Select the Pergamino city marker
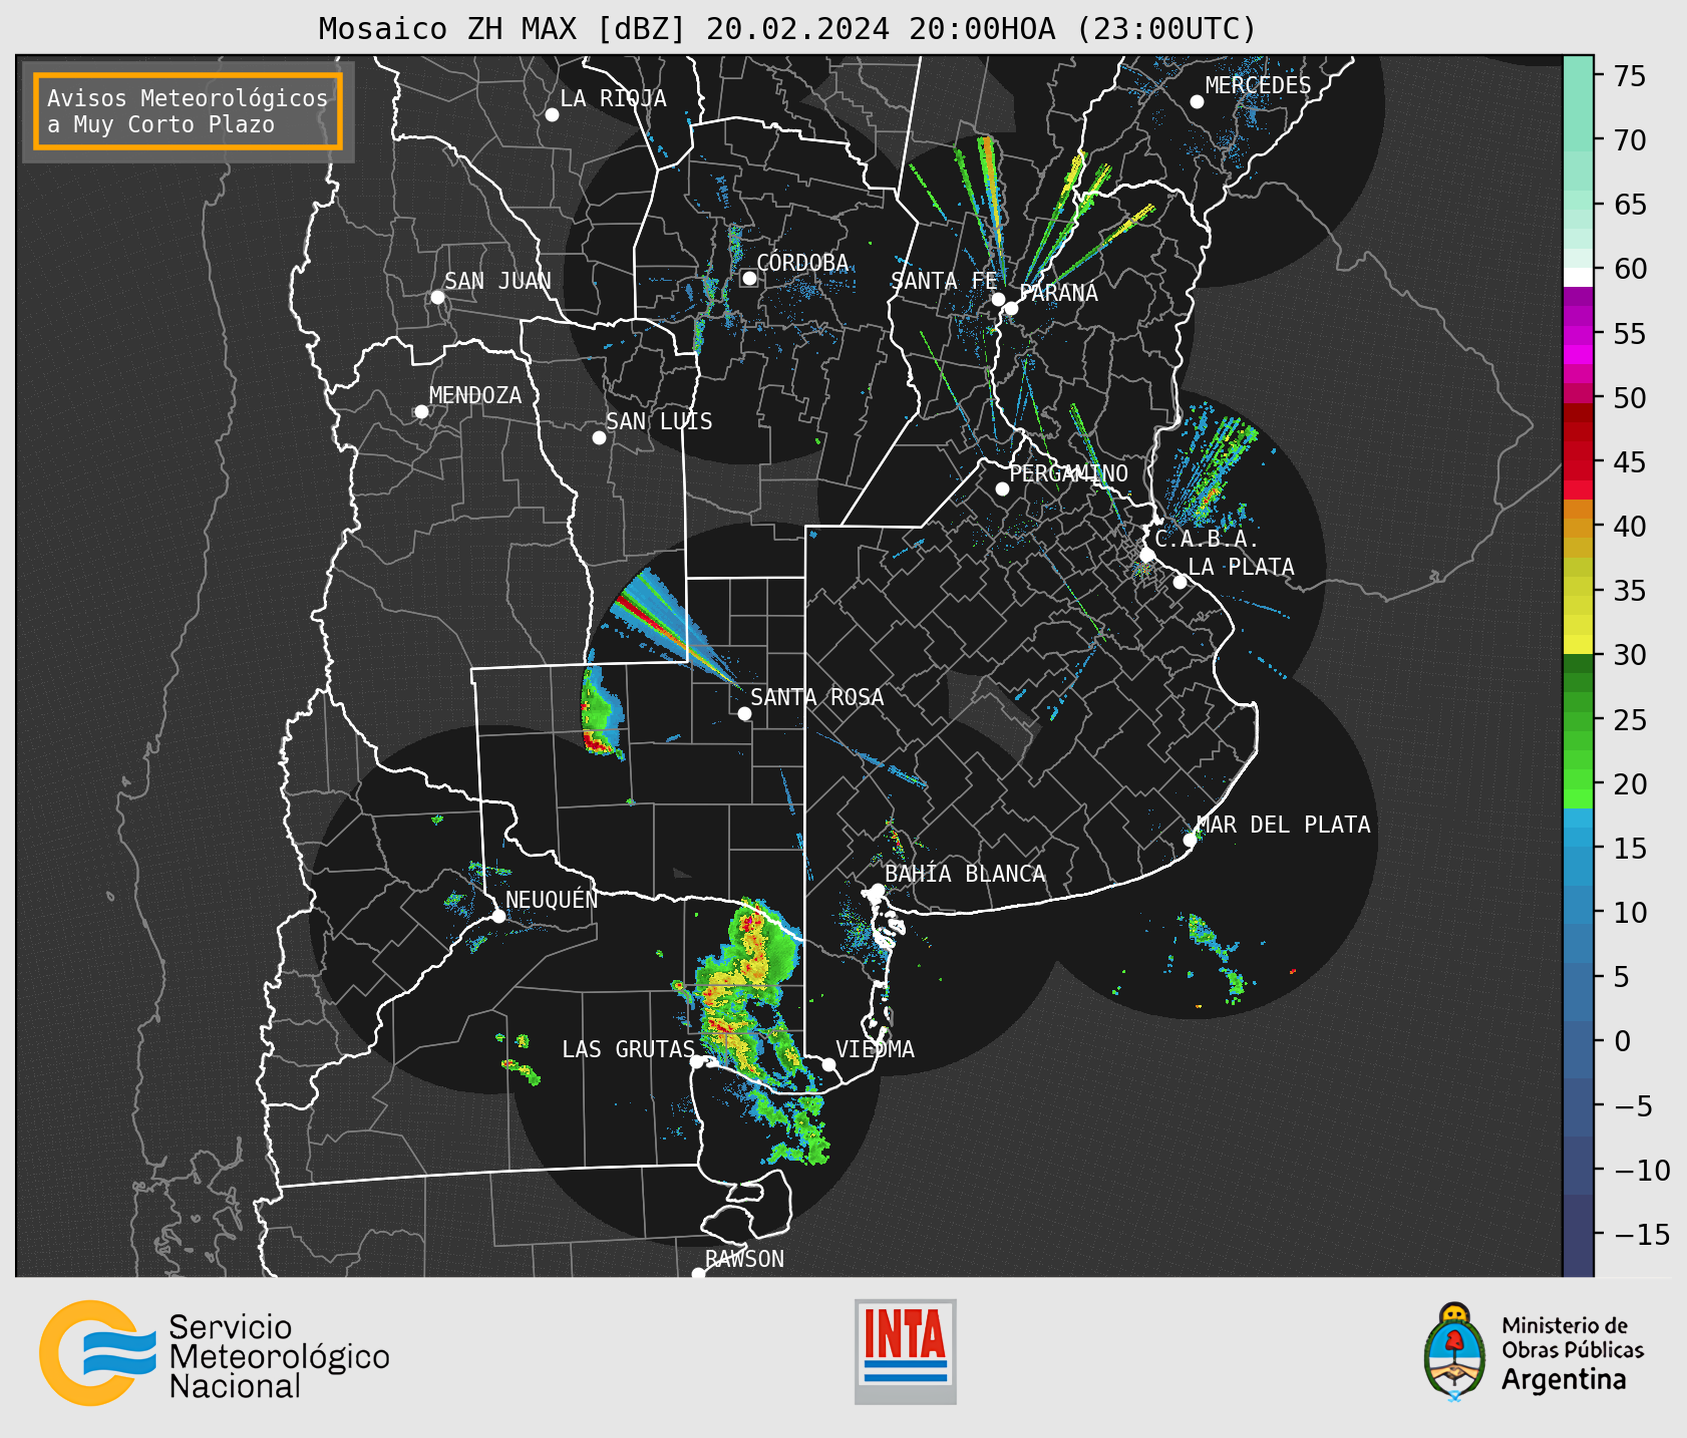The image size is (1687, 1438). coord(1002,489)
